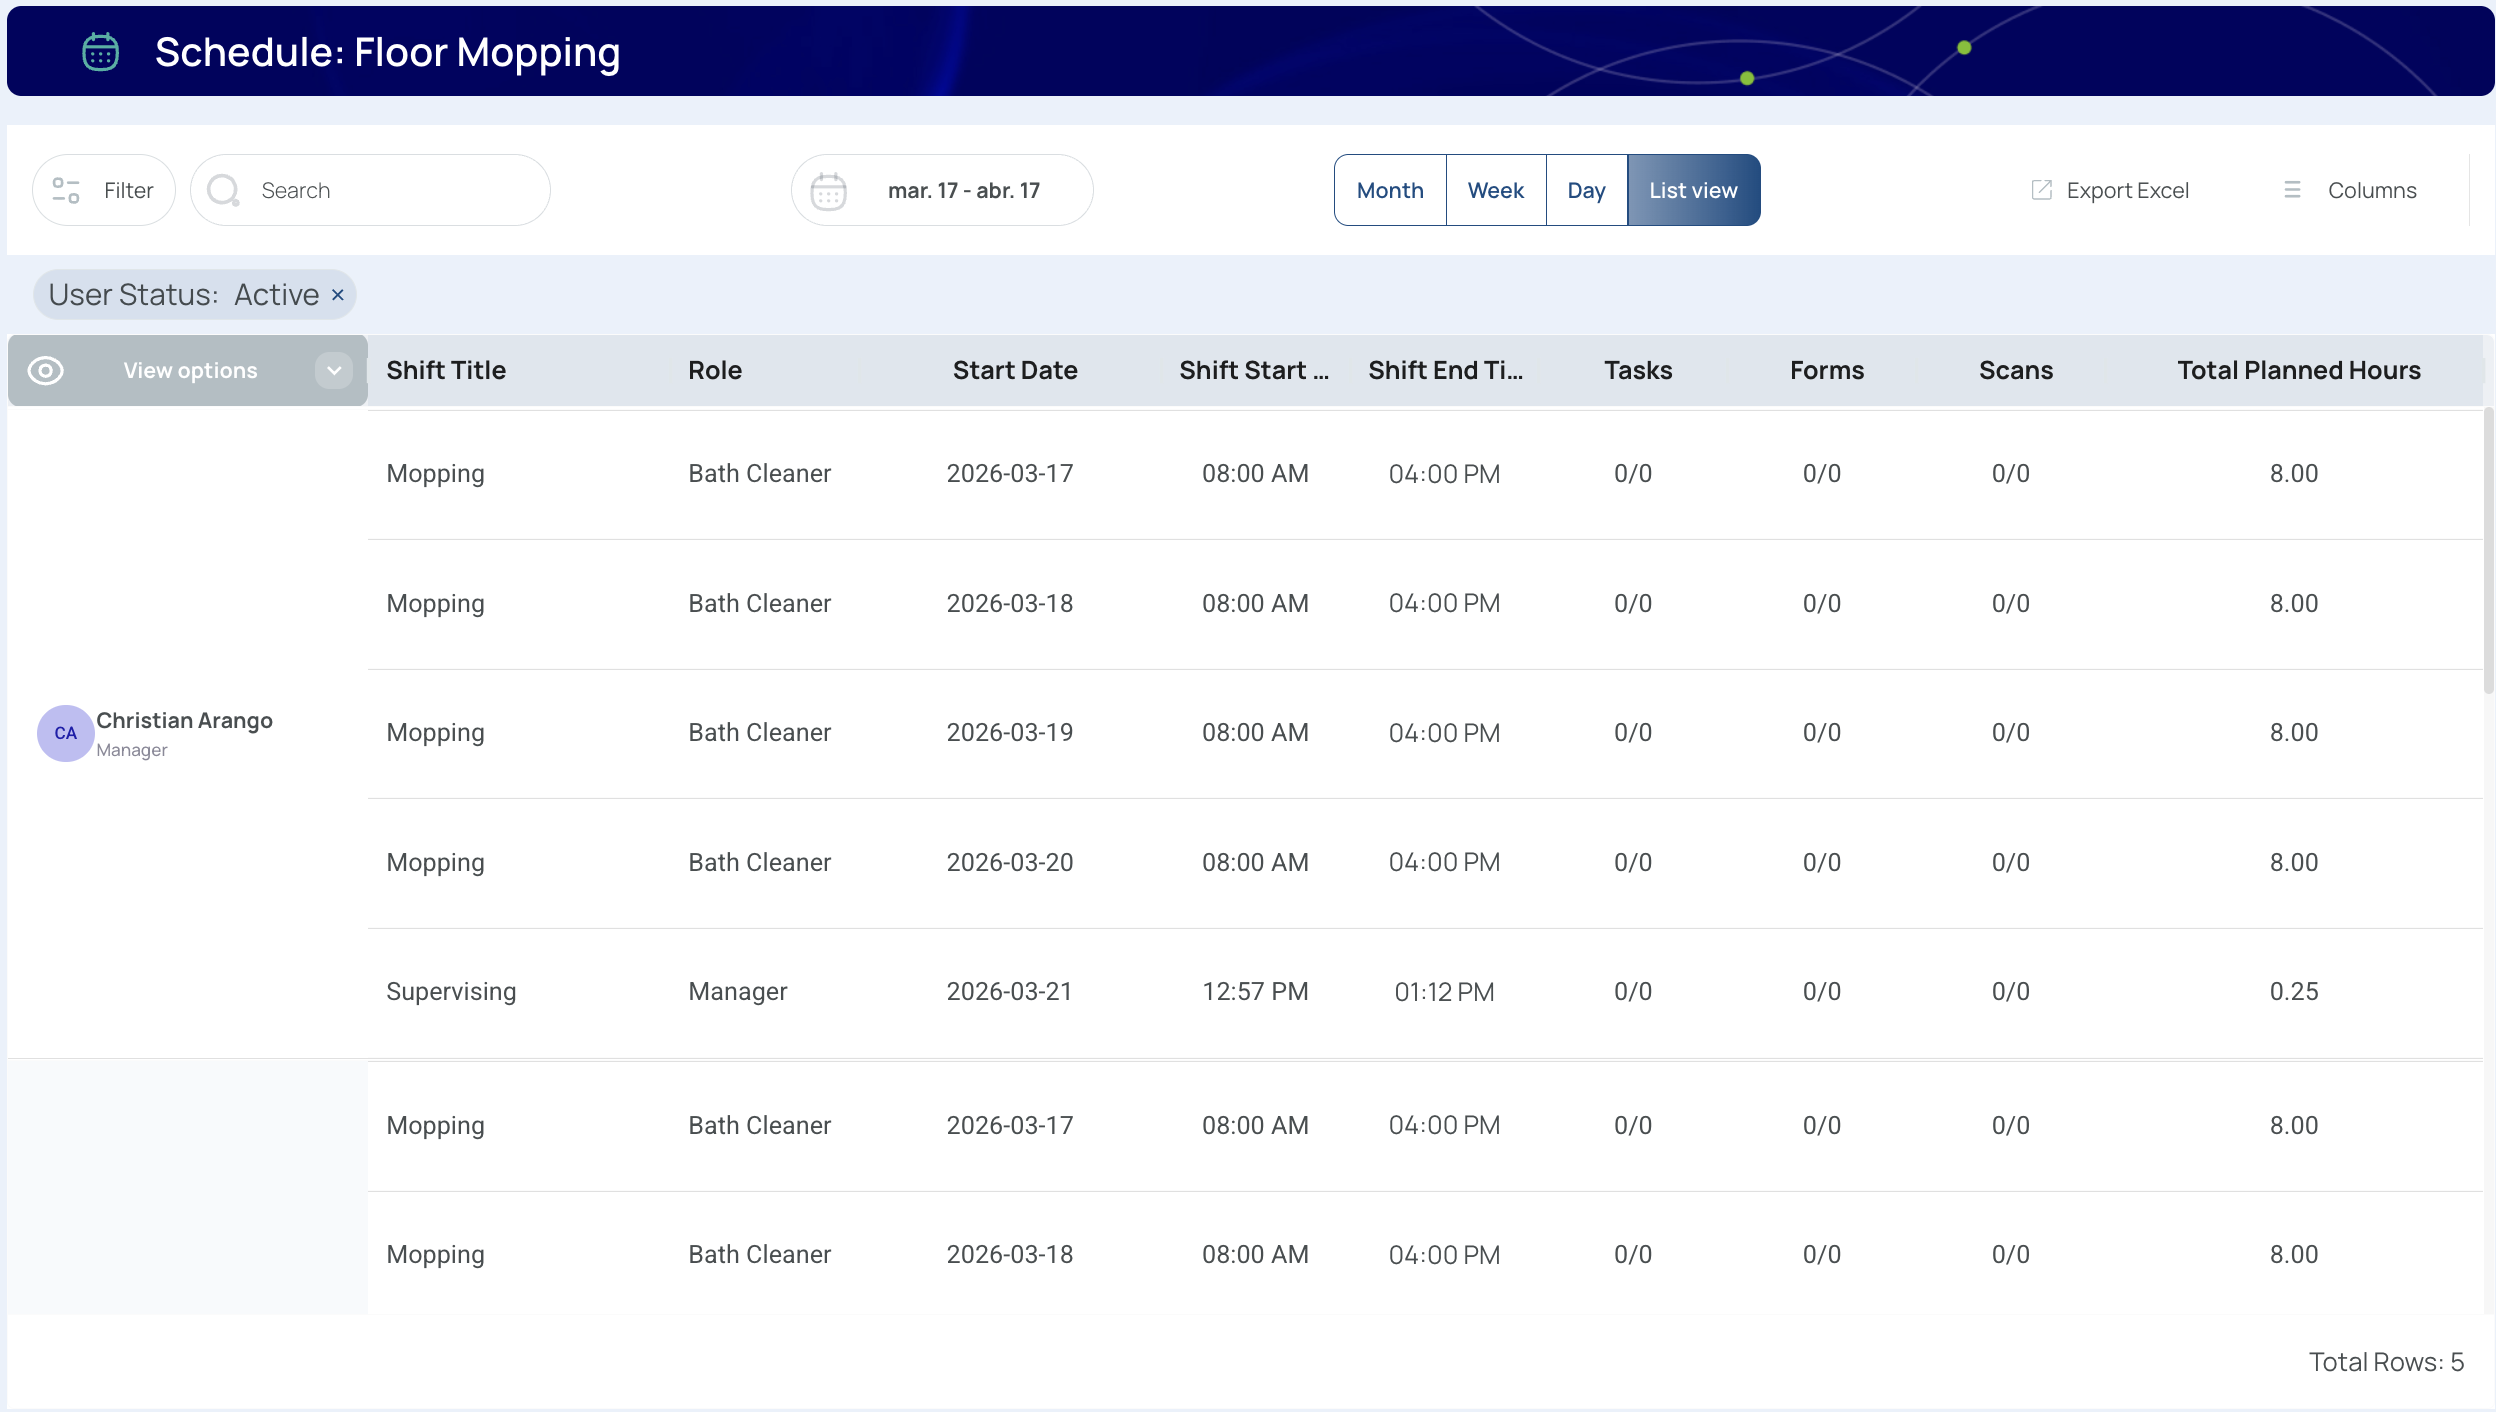Select the Day view tab
This screenshot has height=1412, width=2496.
pyautogui.click(x=1586, y=190)
